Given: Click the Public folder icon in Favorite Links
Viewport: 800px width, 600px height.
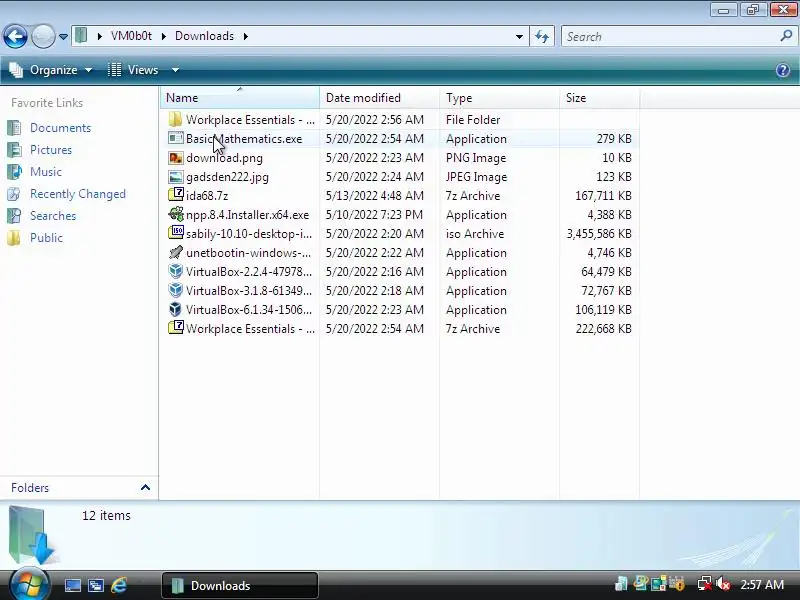Looking at the screenshot, I should [x=14, y=238].
